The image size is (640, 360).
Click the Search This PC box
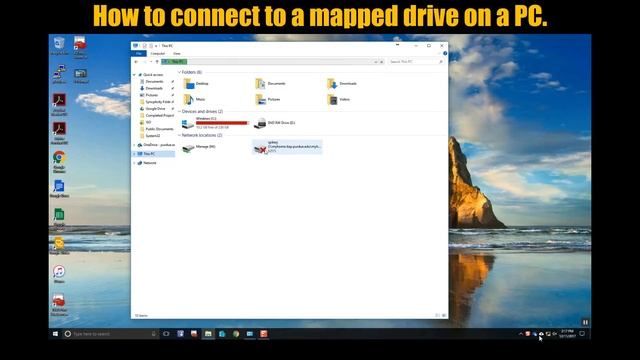(416, 62)
